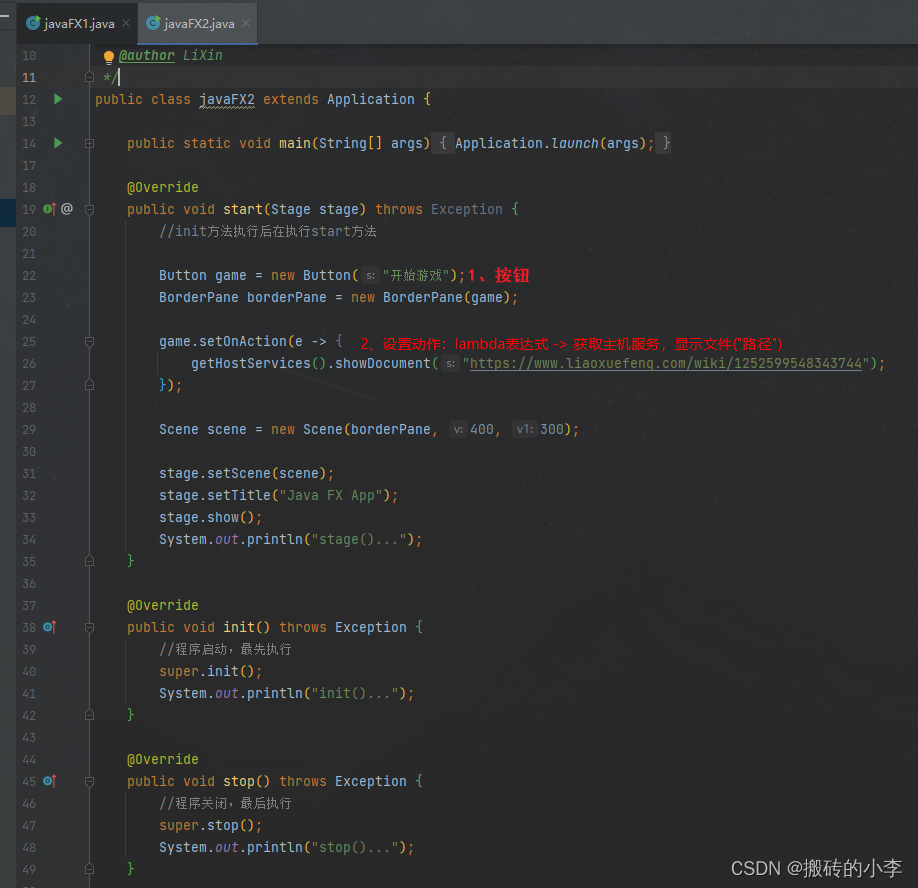The image size is (918, 888).
Task: Click the javaFX1.java file type icon
Action: point(33,23)
